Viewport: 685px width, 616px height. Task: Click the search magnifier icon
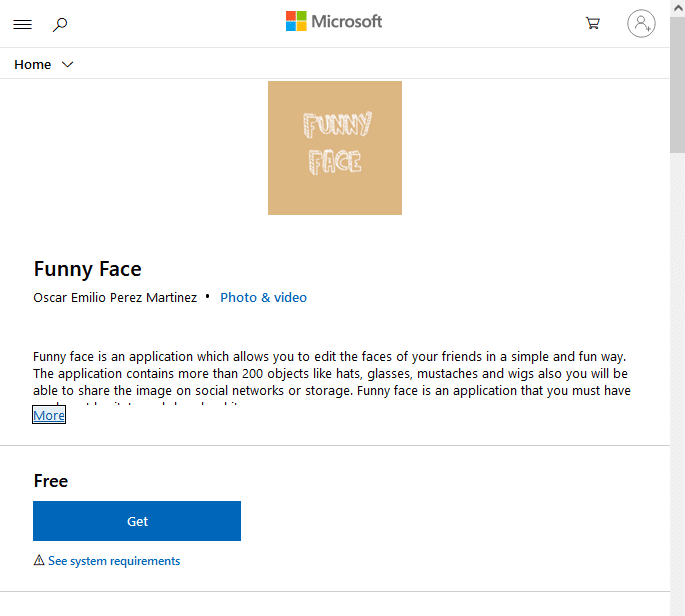[x=60, y=24]
